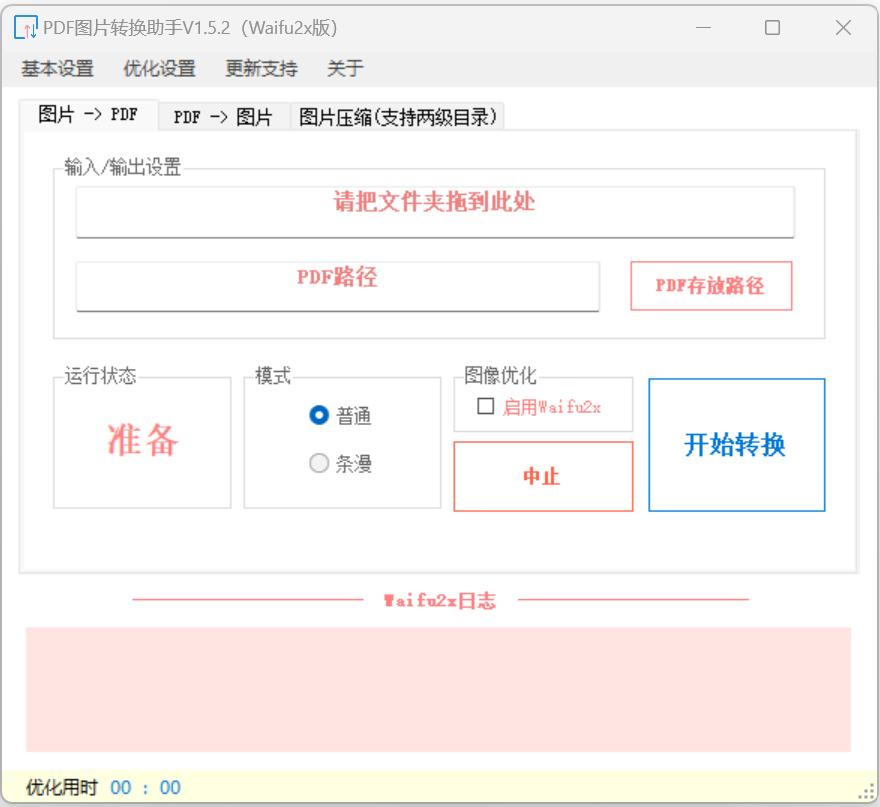Click the 00 : 00 timer value

click(x=145, y=787)
